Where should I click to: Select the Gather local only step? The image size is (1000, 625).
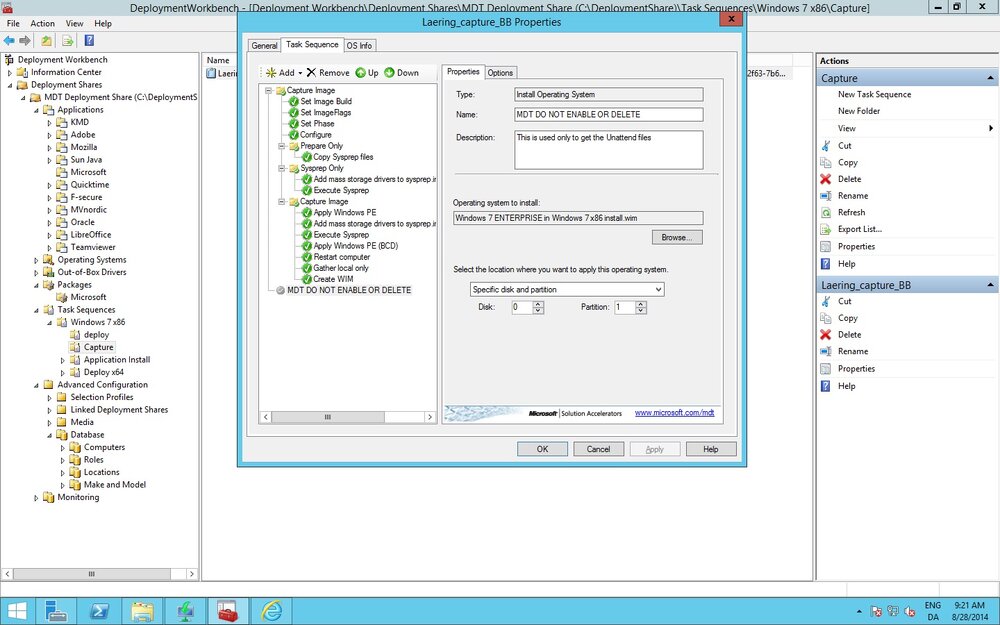(341, 268)
